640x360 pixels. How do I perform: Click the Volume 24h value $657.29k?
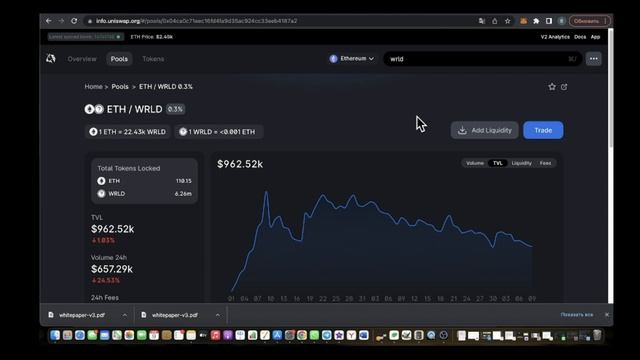[x=112, y=269]
